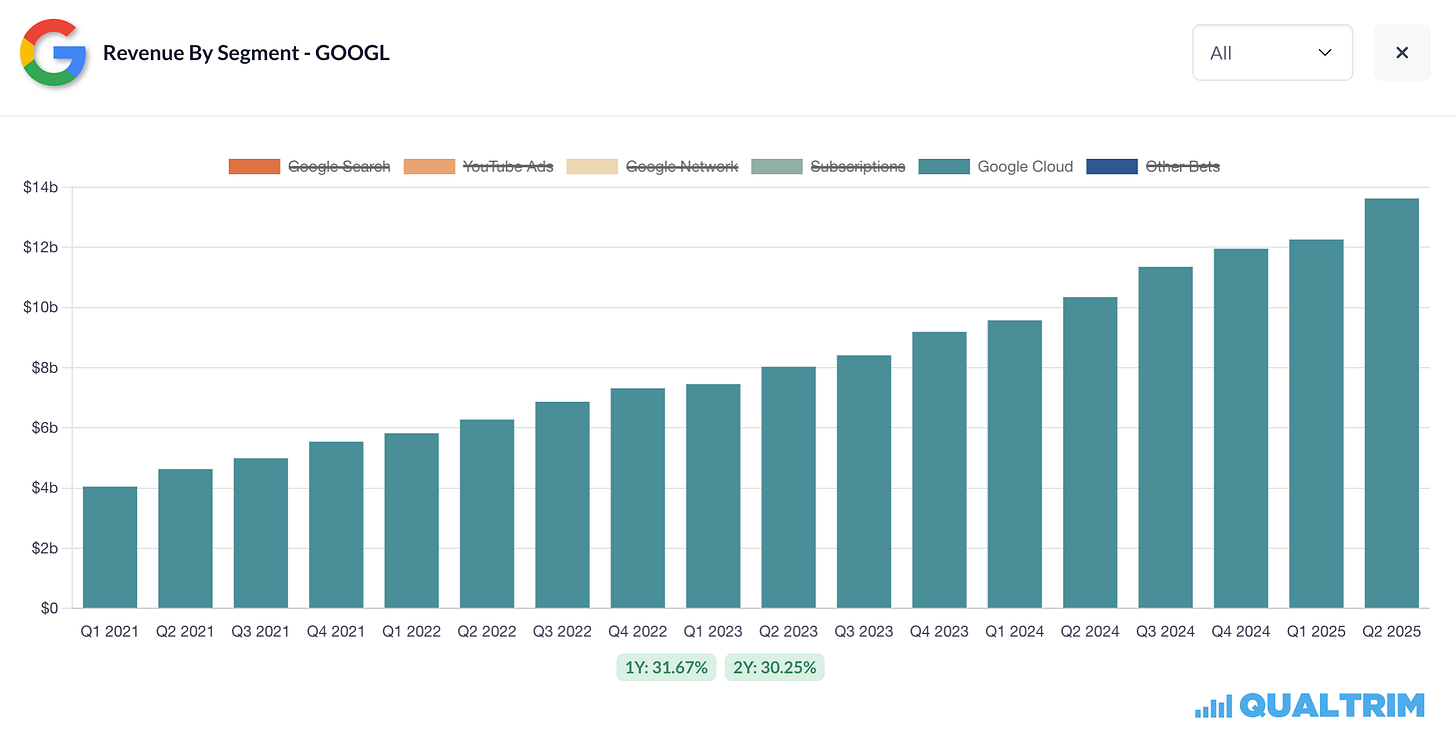1456x729 pixels.
Task: Click the Q2 2022 bar
Action: tap(487, 514)
